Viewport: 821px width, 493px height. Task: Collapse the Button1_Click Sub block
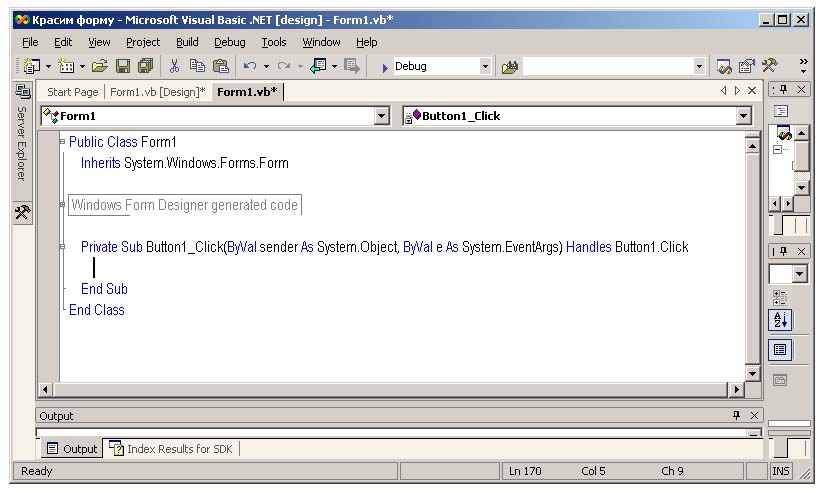pyautogui.click(x=62, y=246)
